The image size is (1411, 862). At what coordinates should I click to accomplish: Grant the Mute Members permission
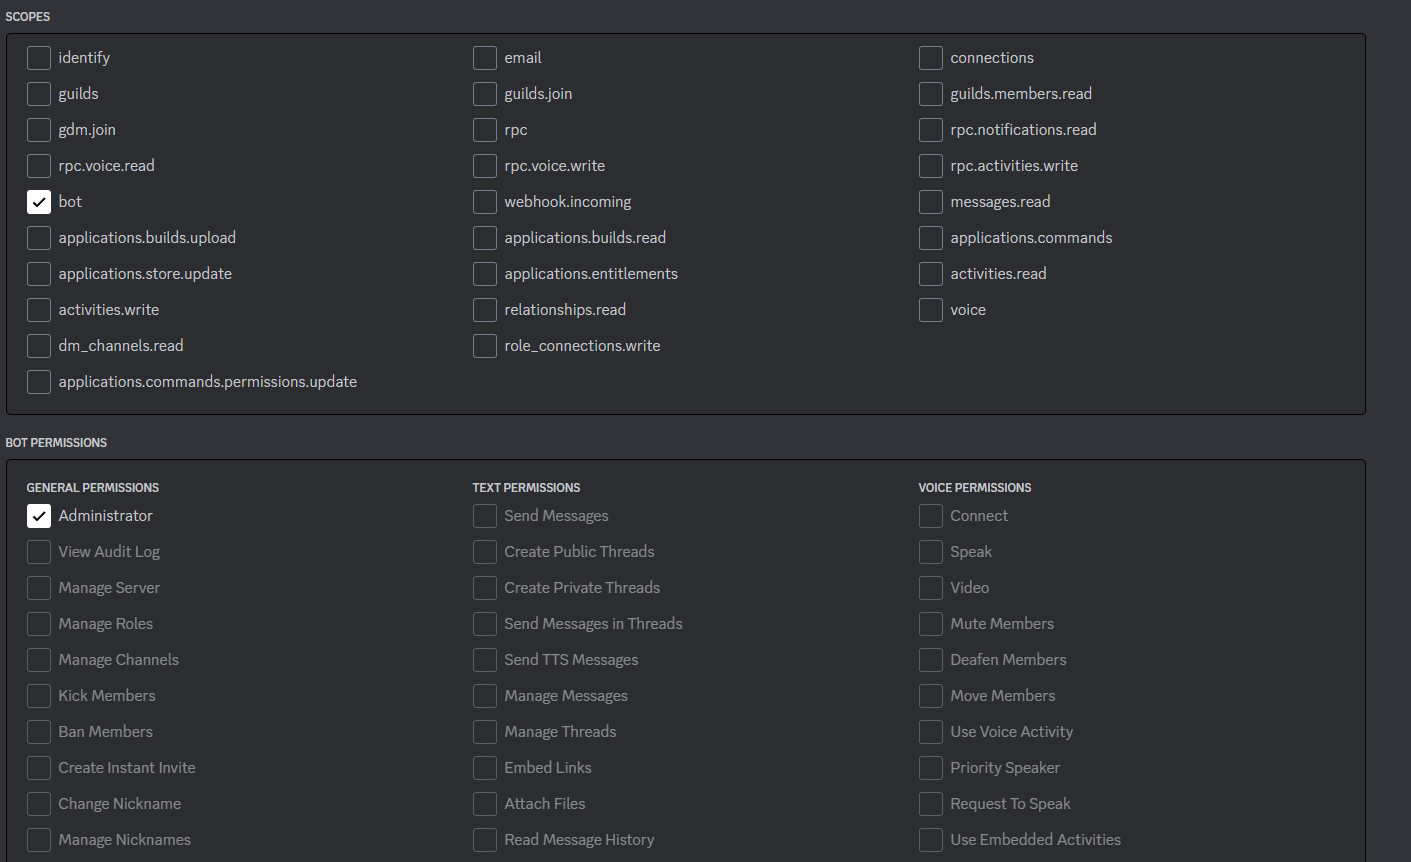[930, 623]
